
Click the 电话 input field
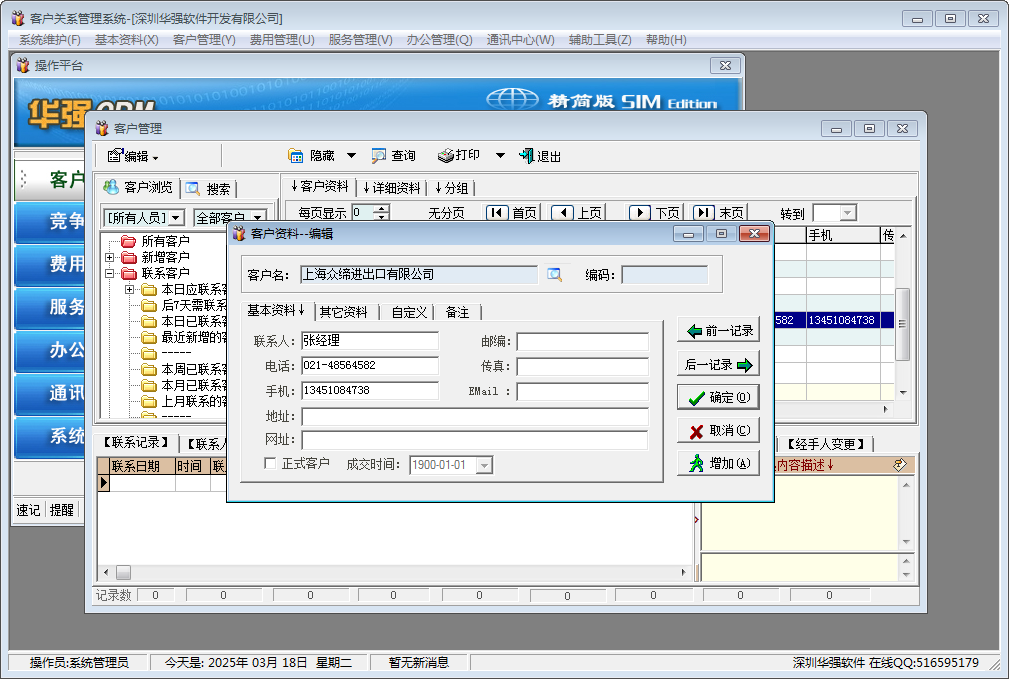point(370,366)
